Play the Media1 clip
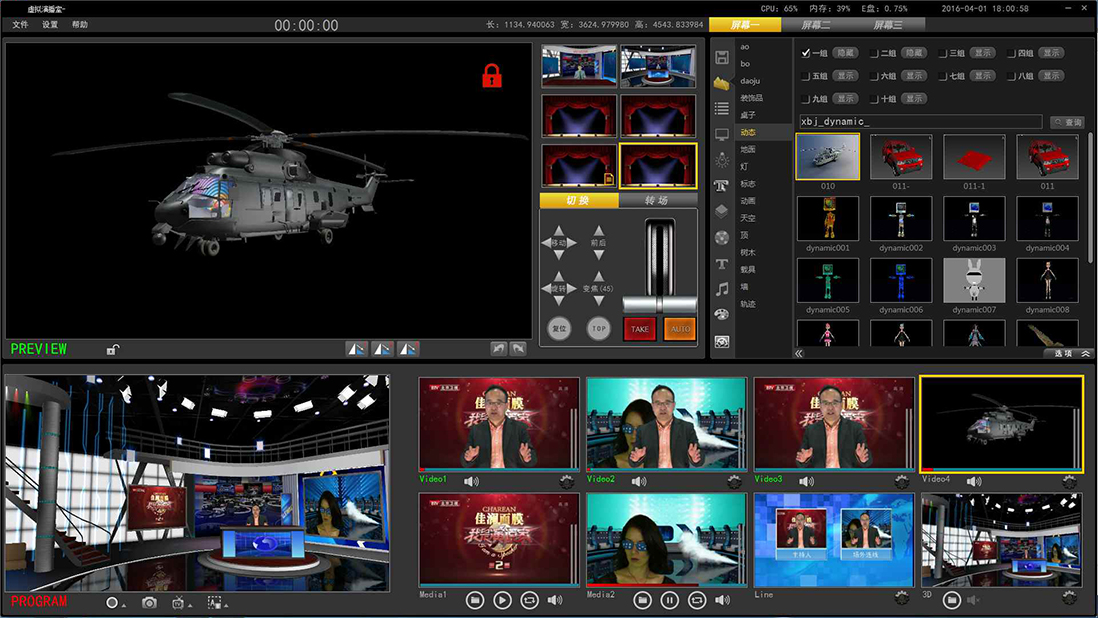Image resolution: width=1098 pixels, height=618 pixels. point(502,600)
